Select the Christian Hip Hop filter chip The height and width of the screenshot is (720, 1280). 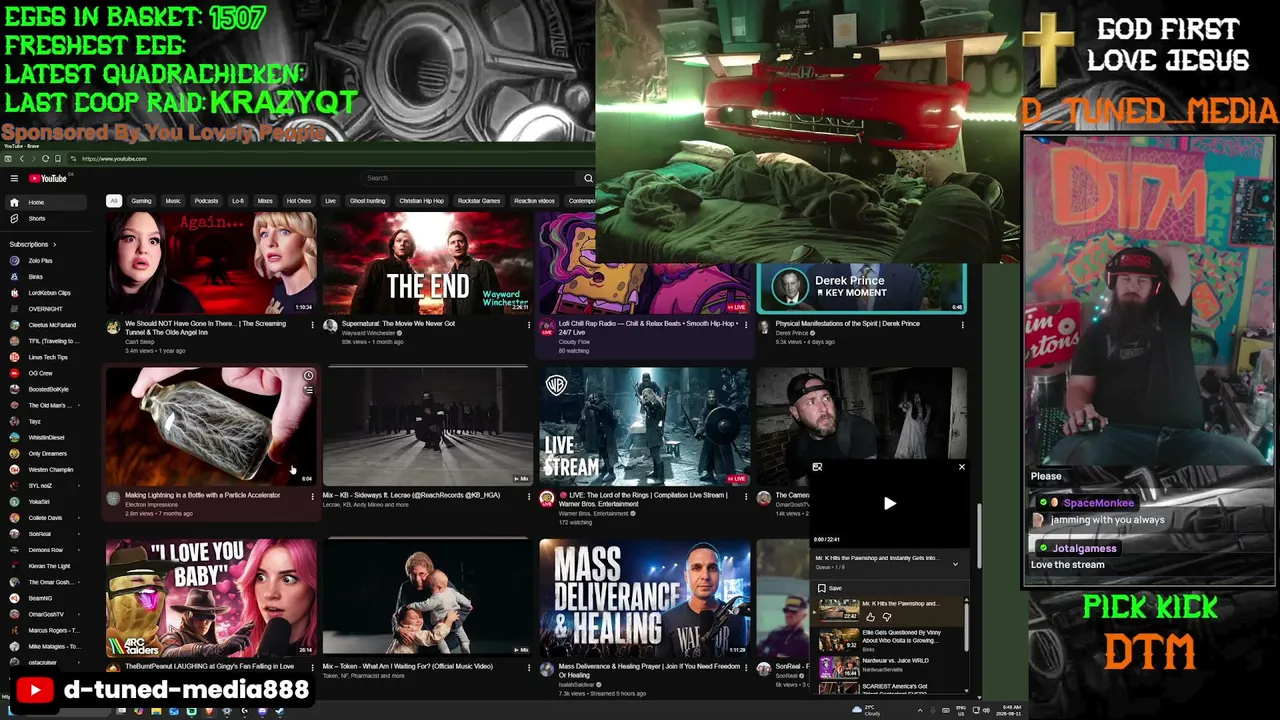(x=422, y=201)
